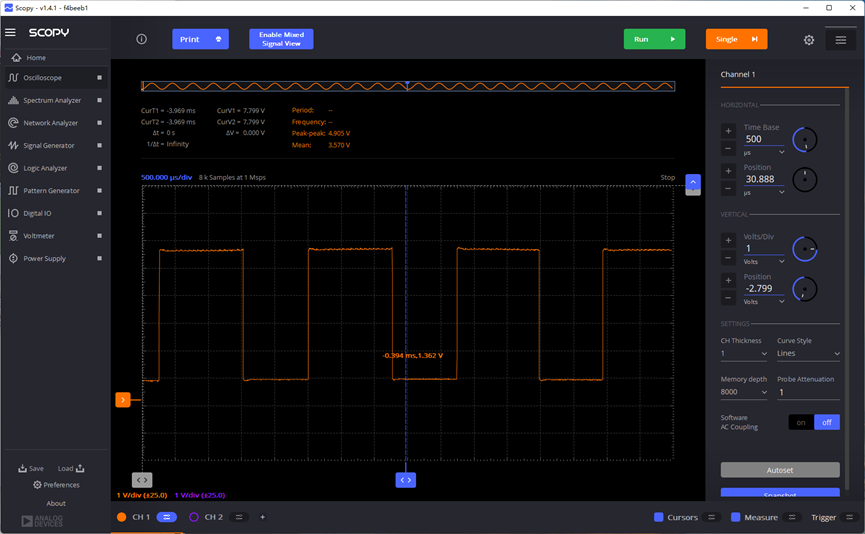This screenshot has height=534, width=865.
Task: Click the blue time cursor handle below plot
Action: coord(405,480)
